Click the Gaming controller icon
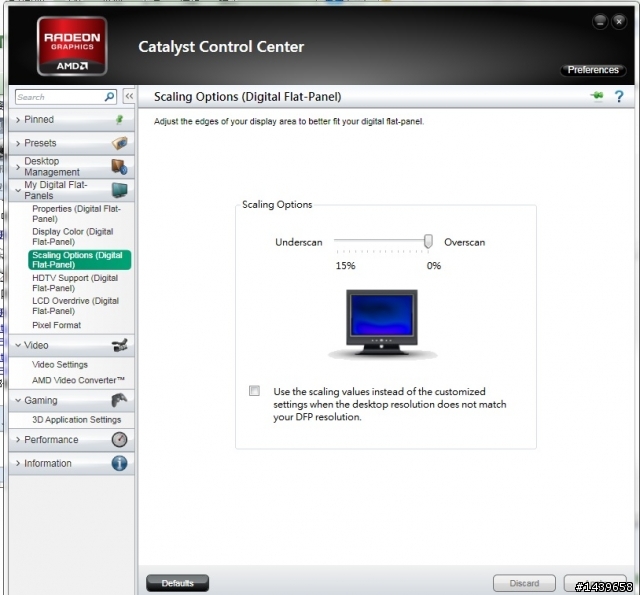The height and width of the screenshot is (595, 640). [120, 400]
